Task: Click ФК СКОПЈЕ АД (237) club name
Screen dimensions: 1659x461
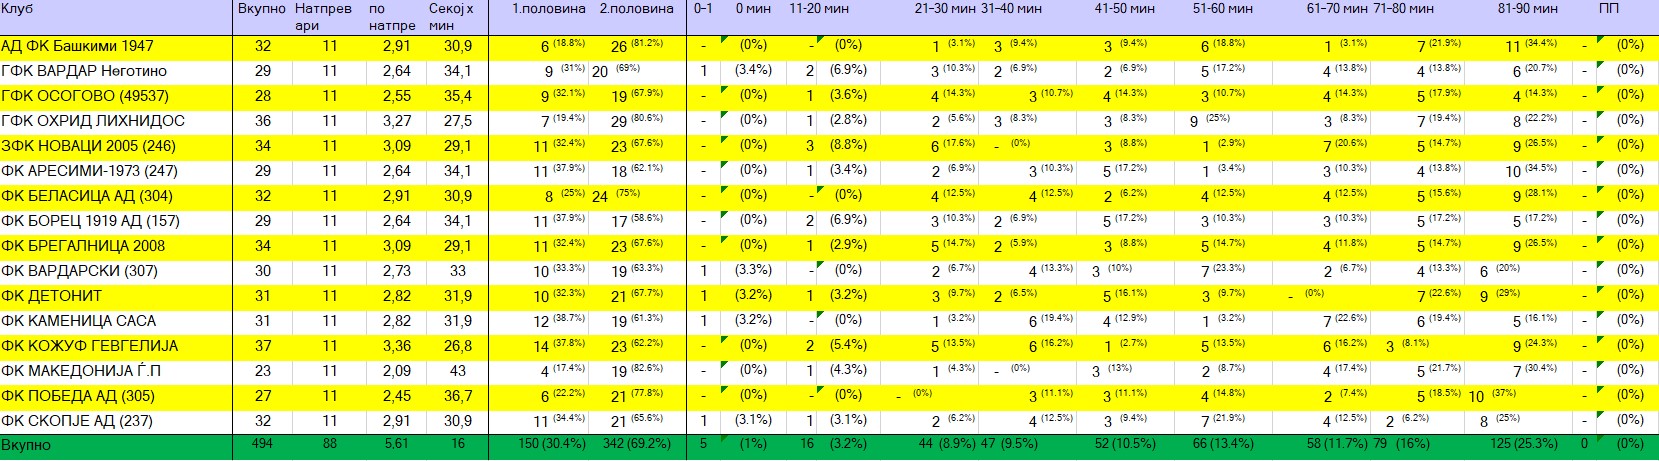Action: click(x=76, y=421)
